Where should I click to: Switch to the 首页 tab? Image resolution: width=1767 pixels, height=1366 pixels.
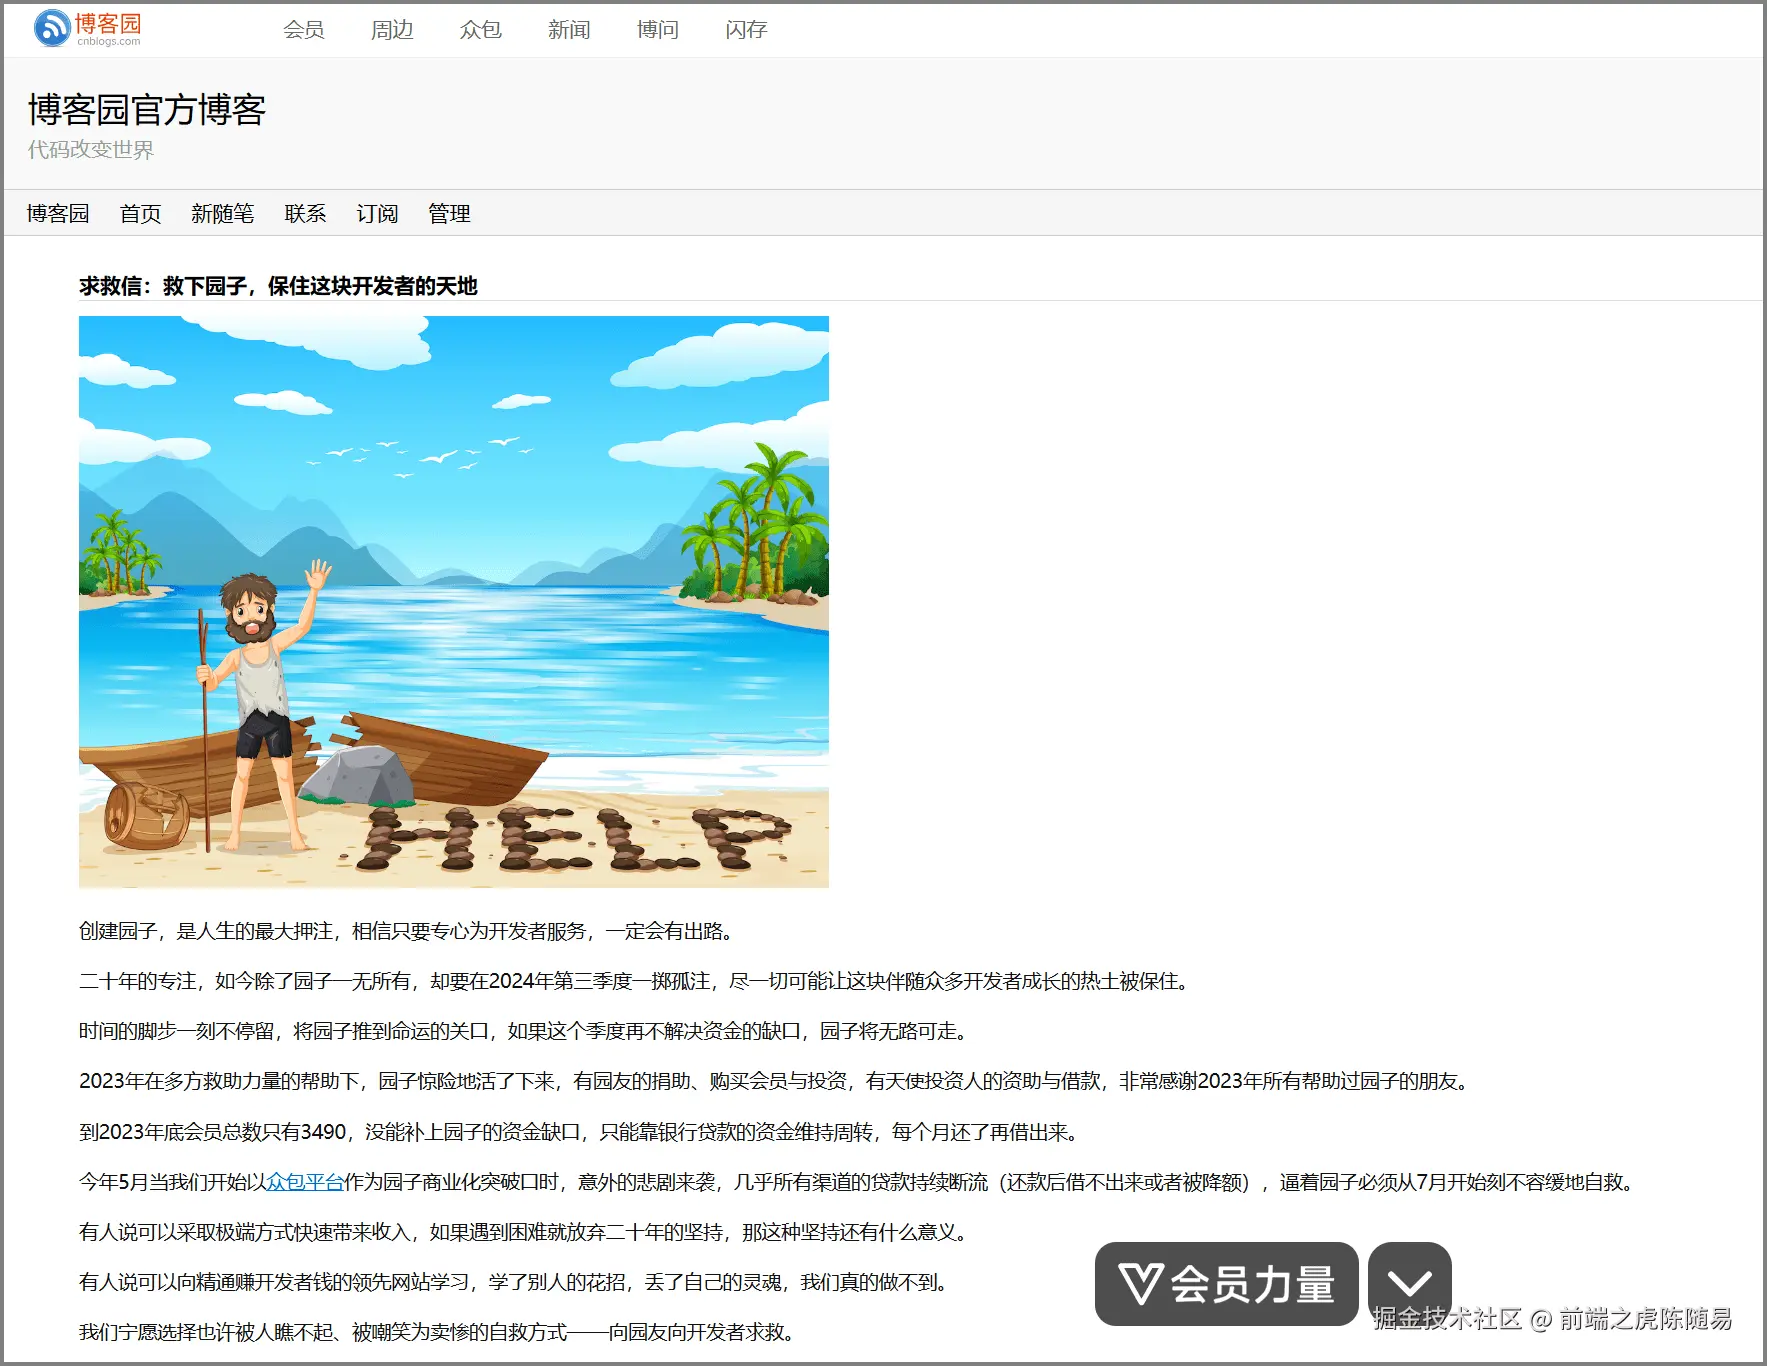click(x=139, y=213)
